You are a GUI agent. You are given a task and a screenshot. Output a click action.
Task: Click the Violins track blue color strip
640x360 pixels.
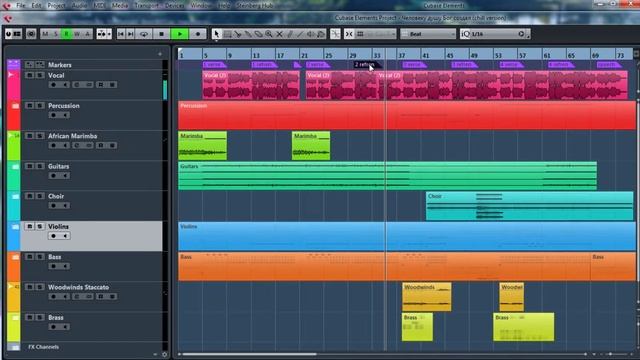pyautogui.click(x=13, y=236)
